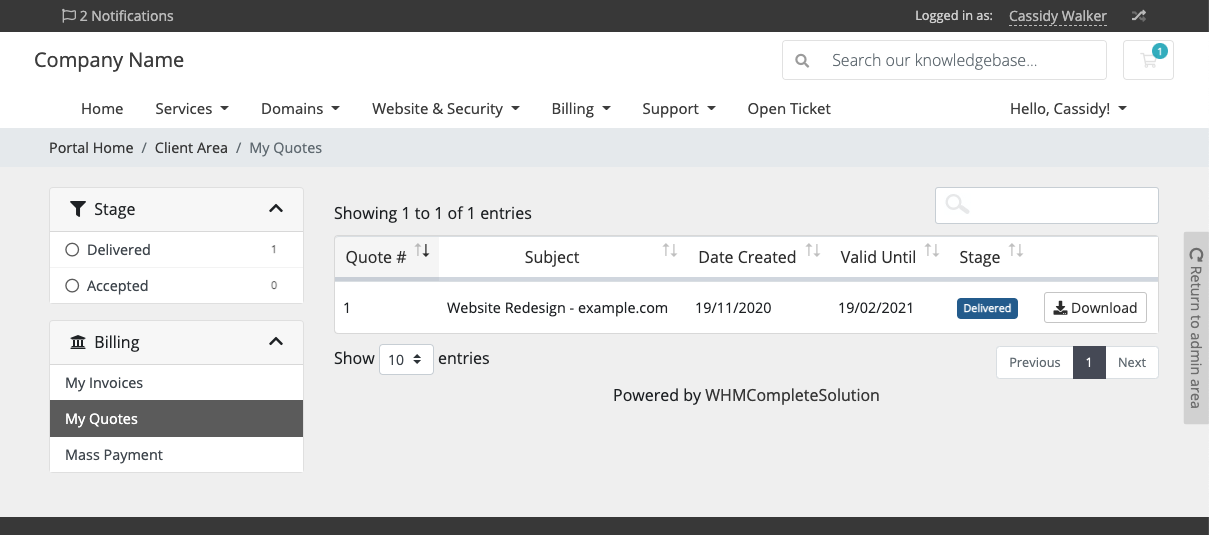Open the shopping cart icon
Screen dimensions: 1209x535
tap(1148, 60)
